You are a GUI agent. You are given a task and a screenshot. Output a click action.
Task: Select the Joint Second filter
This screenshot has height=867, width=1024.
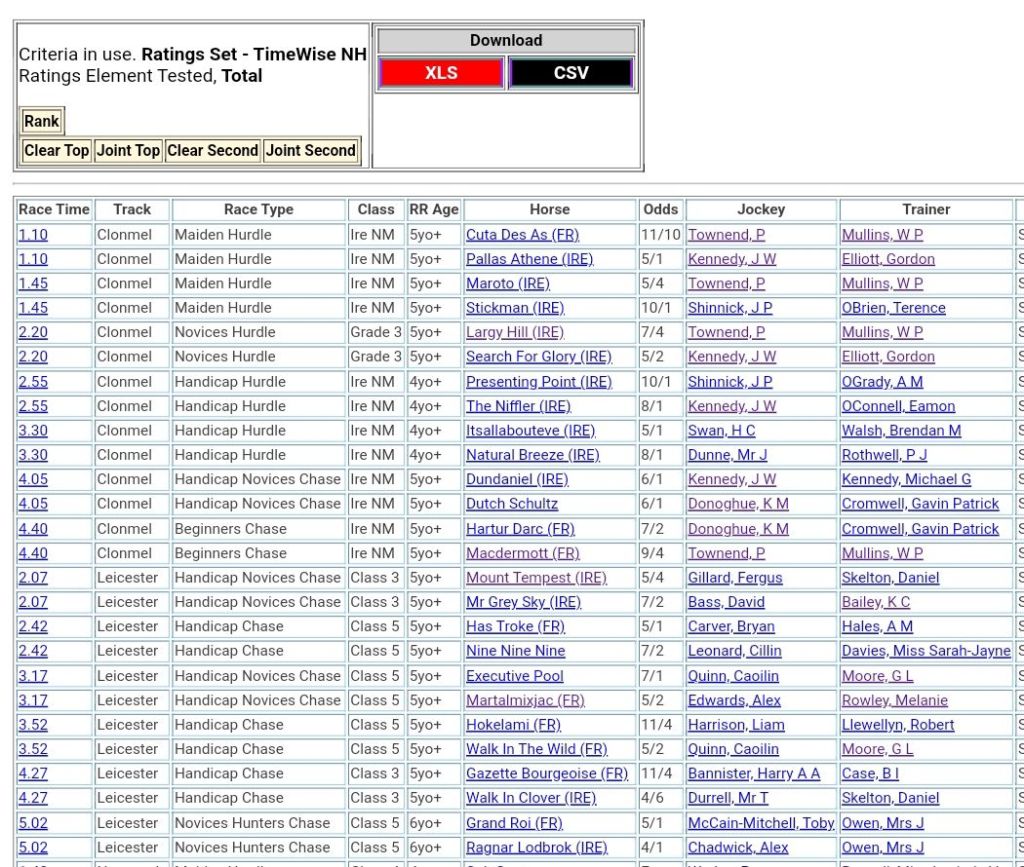pyautogui.click(x=310, y=150)
